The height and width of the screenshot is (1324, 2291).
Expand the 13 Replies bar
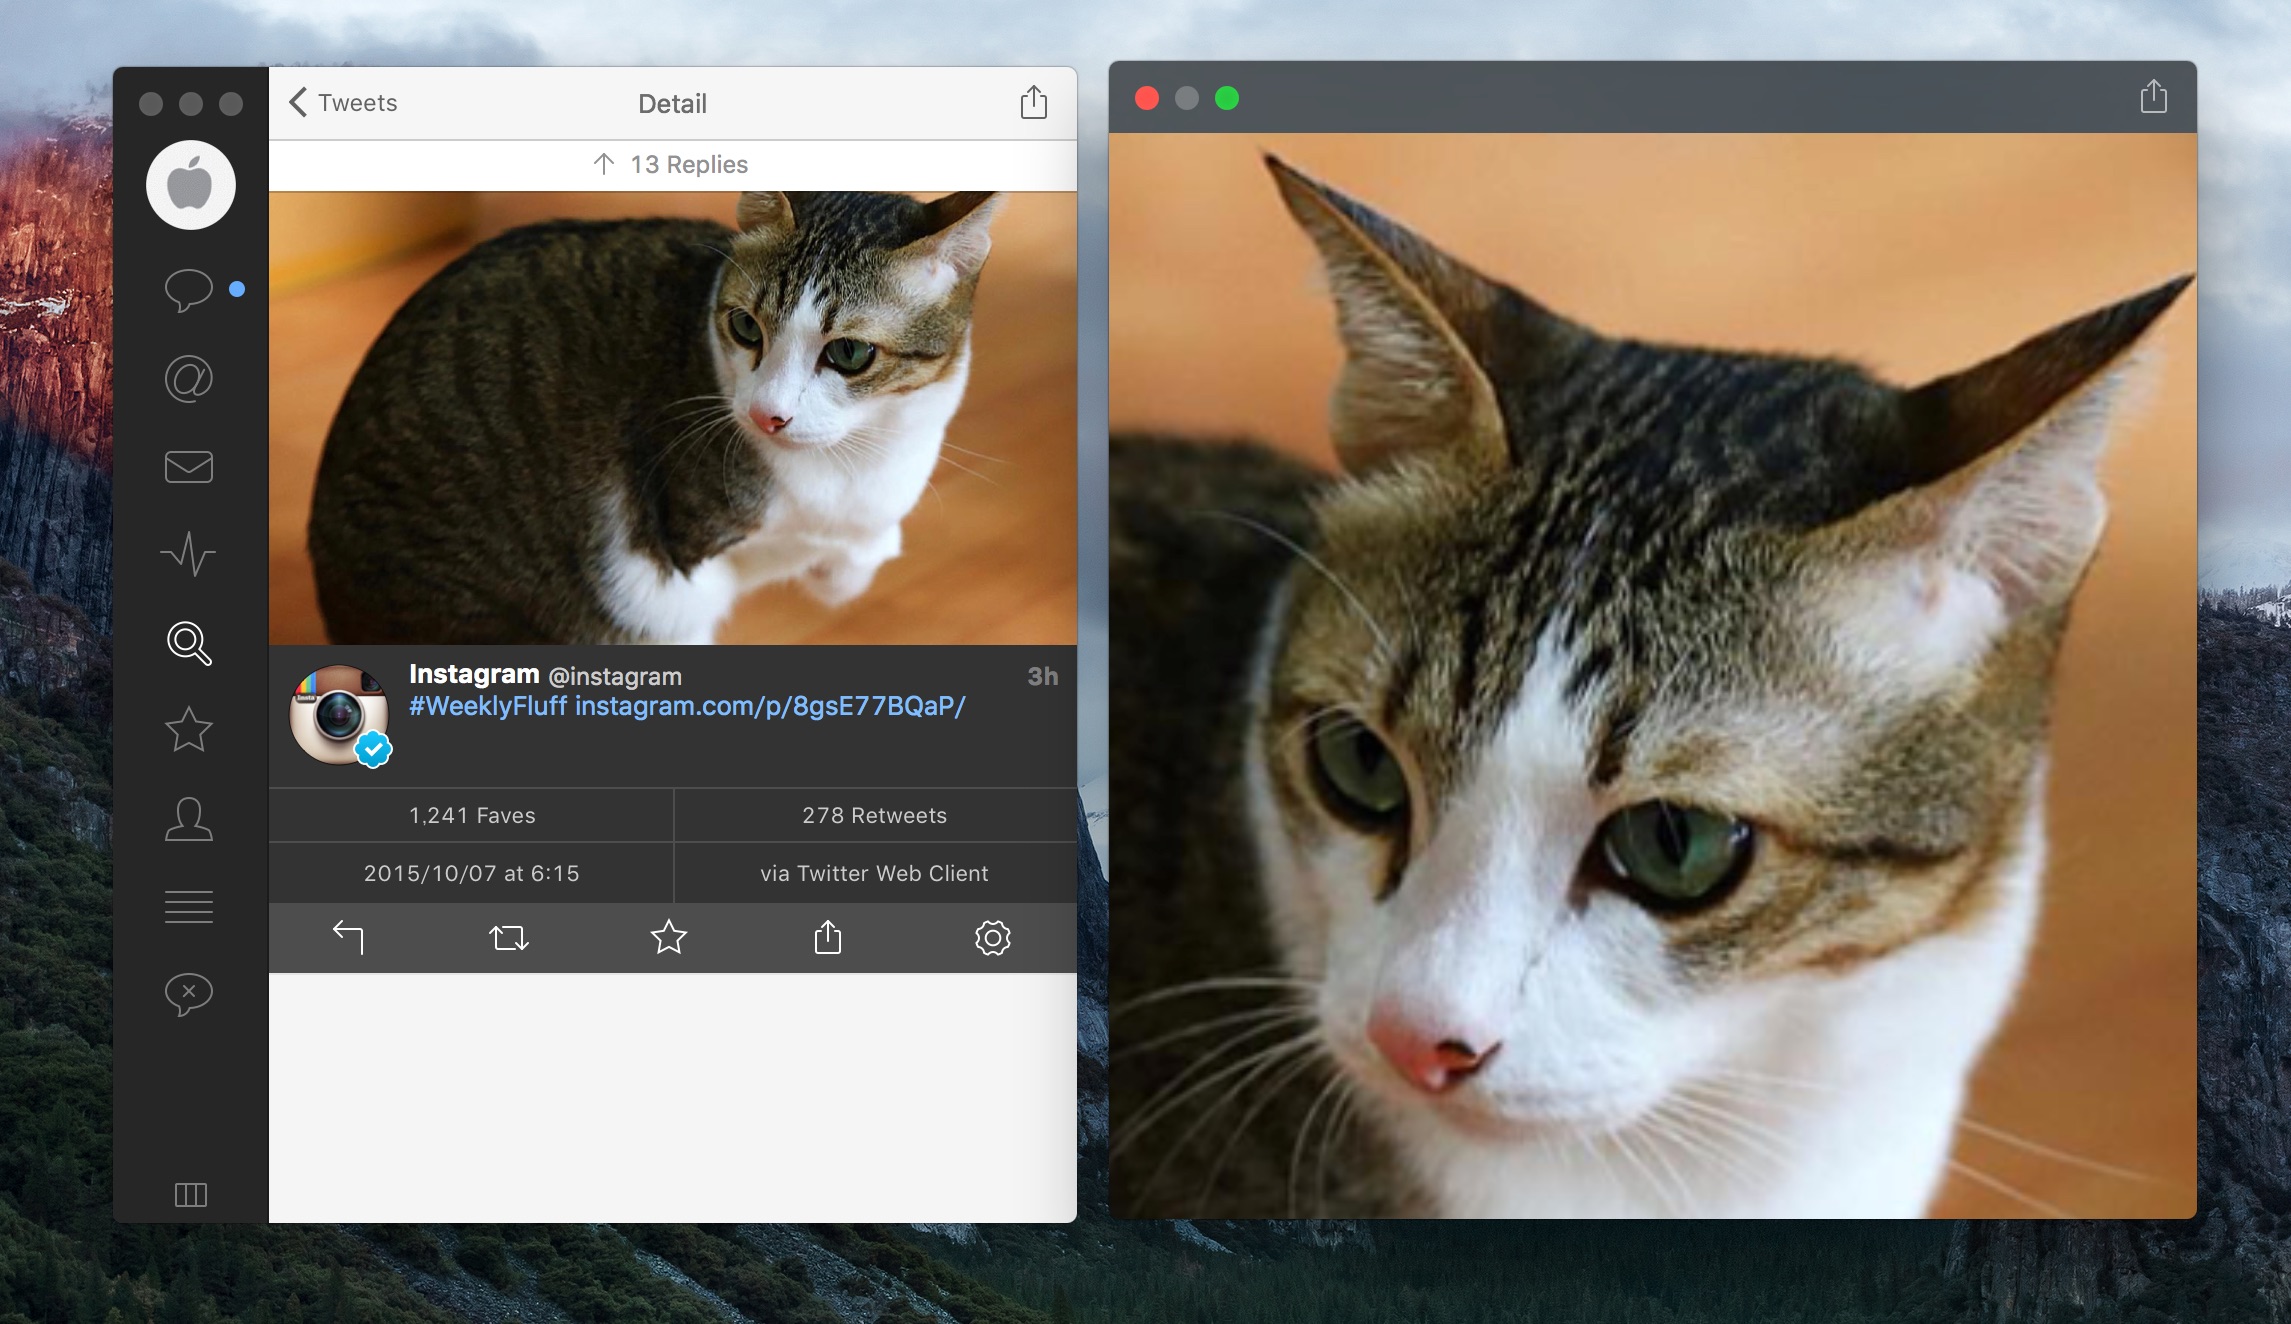[672, 165]
